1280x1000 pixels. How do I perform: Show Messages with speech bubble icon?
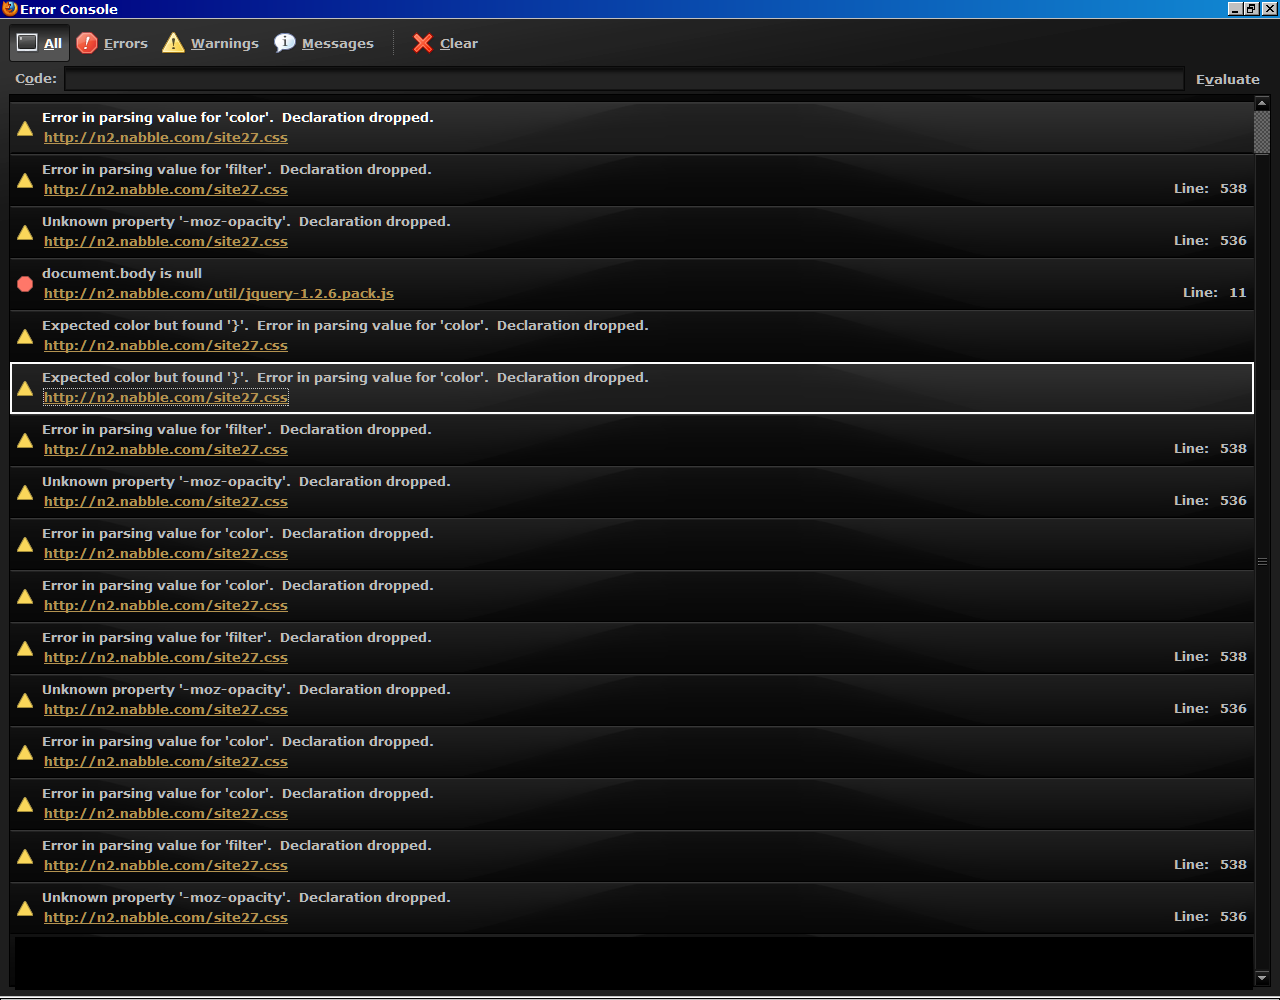[x=285, y=43]
